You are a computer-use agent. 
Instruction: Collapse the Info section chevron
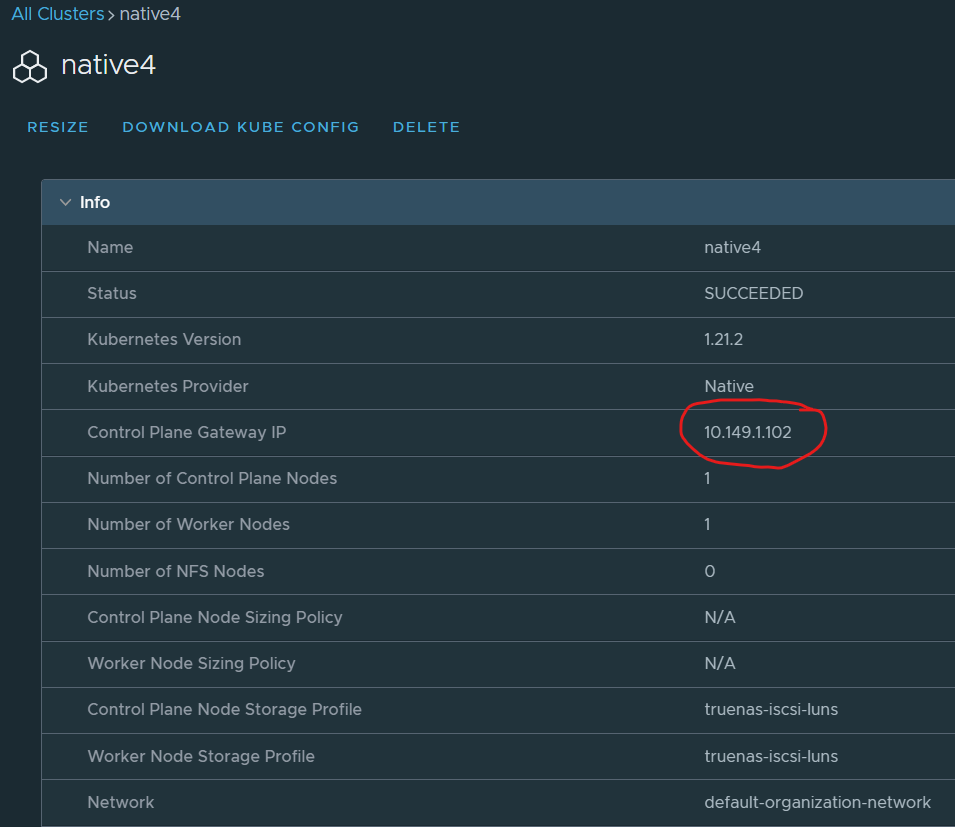pos(65,202)
